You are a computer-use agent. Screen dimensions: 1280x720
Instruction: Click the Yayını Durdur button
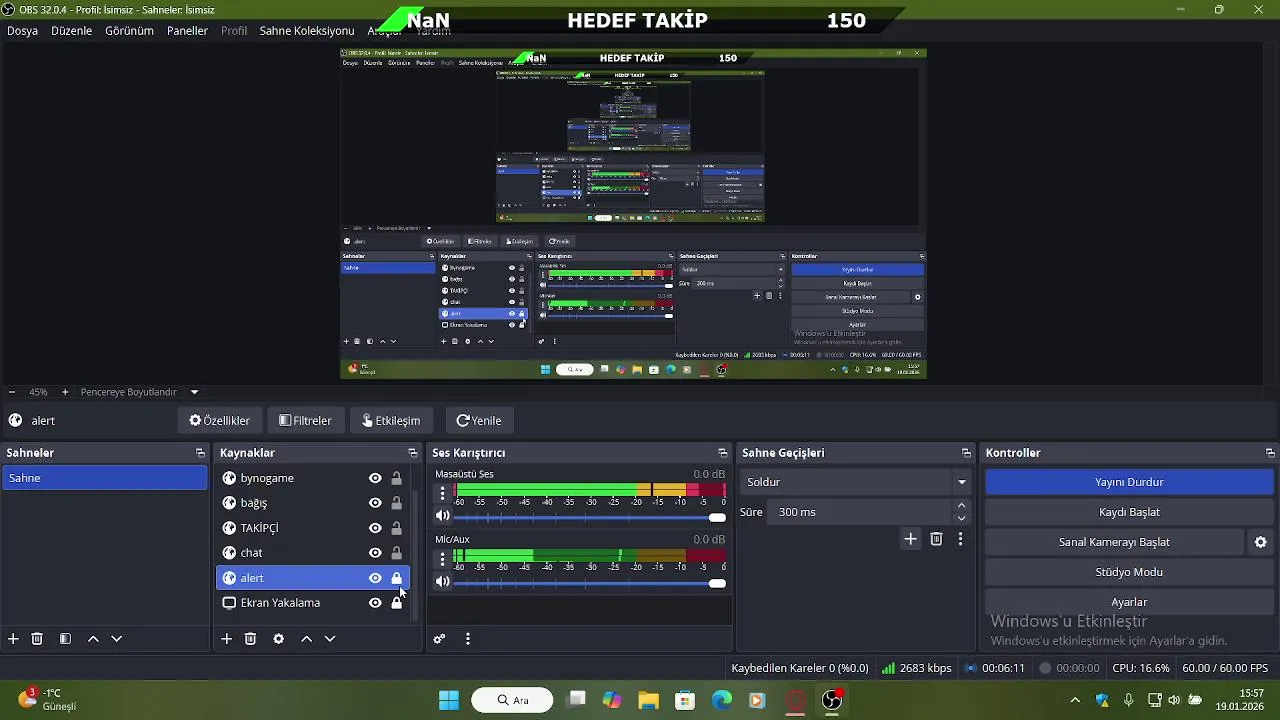(1129, 482)
